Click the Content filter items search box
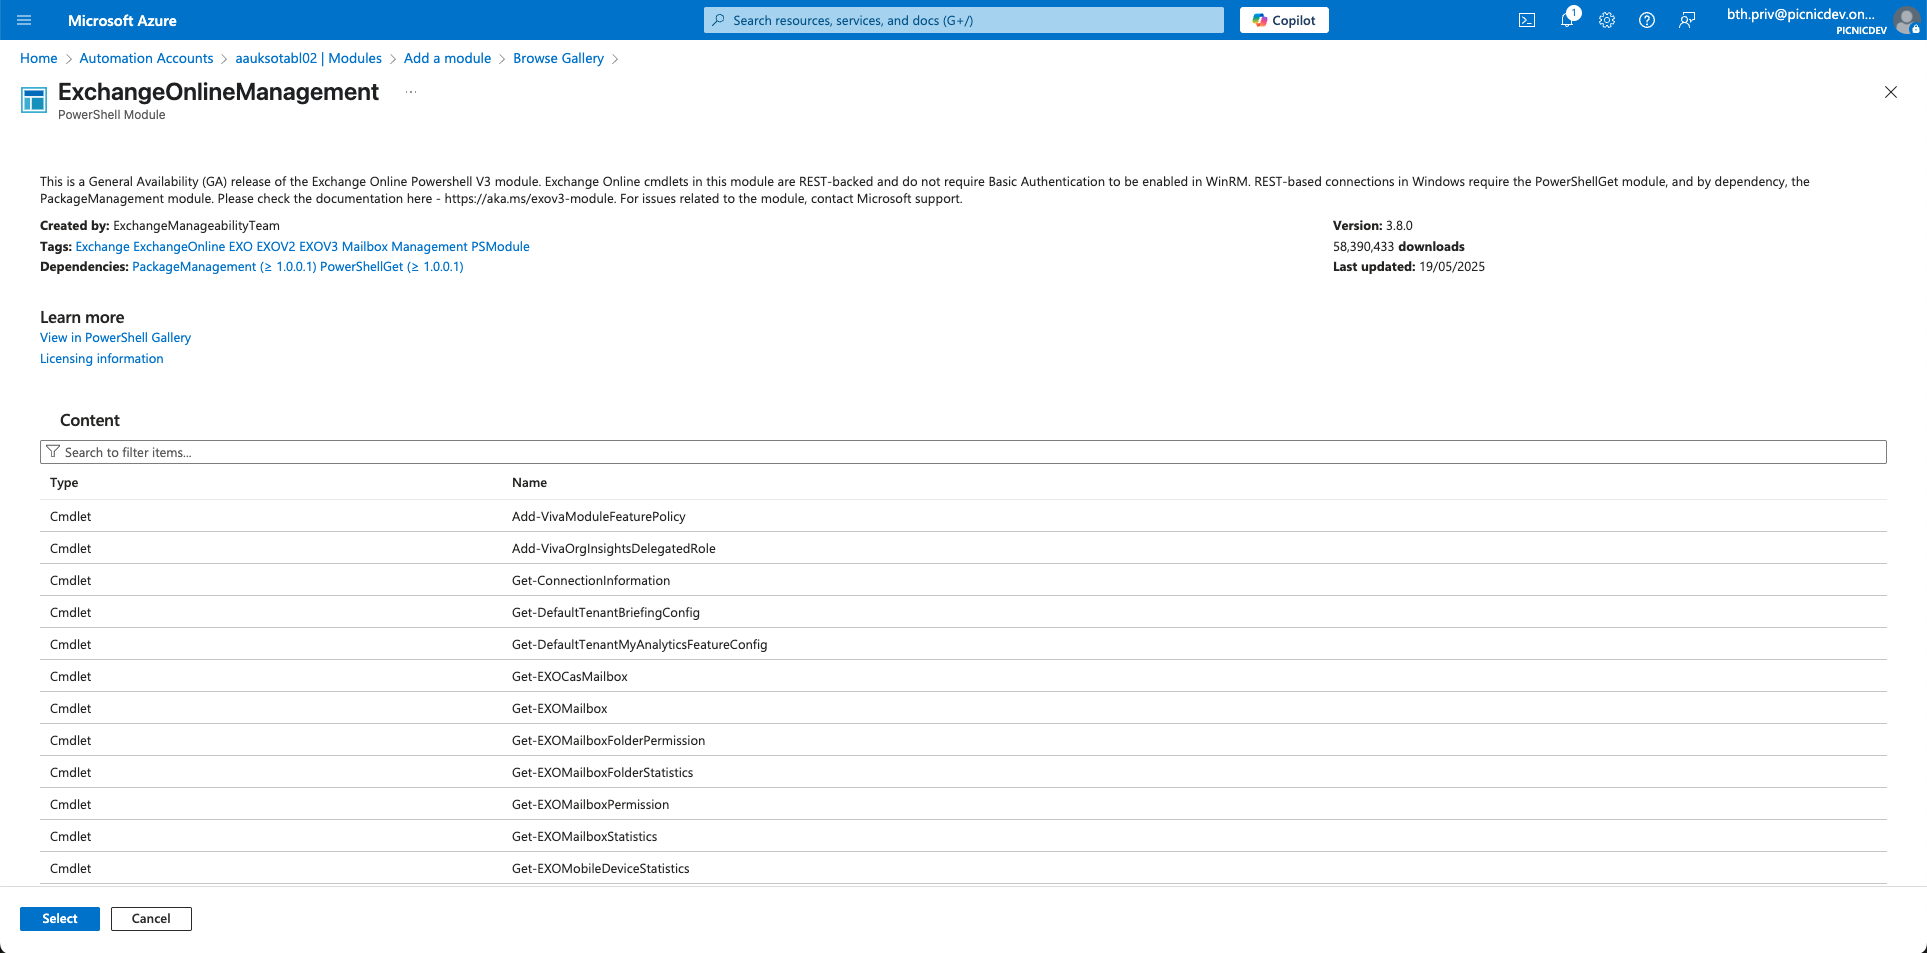This screenshot has height=953, width=1927. coord(963,452)
